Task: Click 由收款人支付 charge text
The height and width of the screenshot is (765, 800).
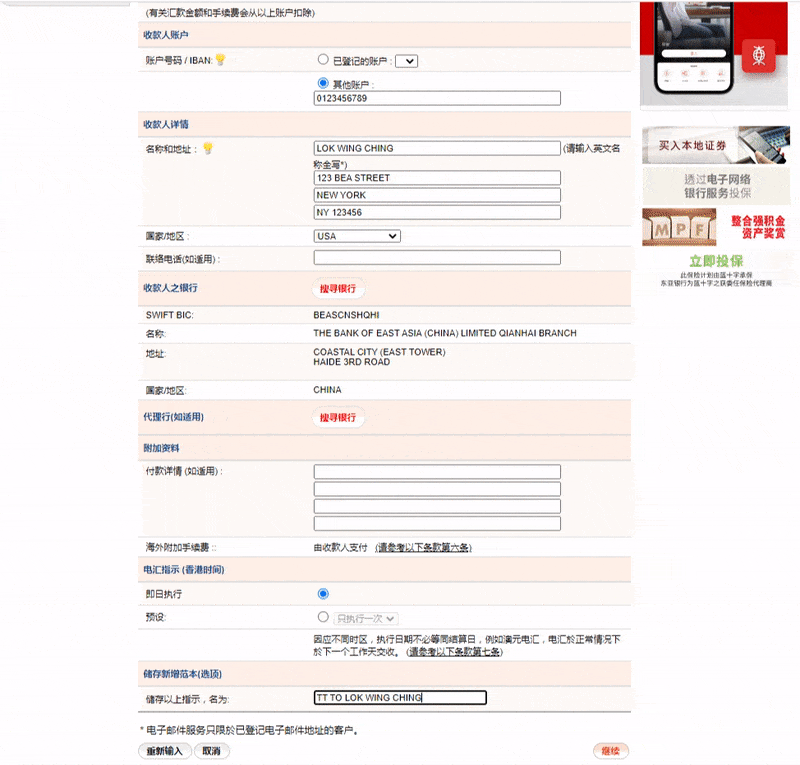Action: pyautogui.click(x=340, y=548)
